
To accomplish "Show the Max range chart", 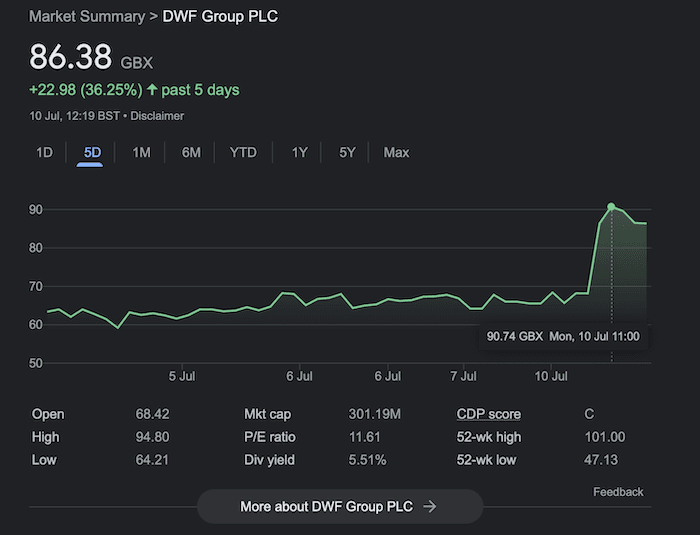I will (x=396, y=153).
